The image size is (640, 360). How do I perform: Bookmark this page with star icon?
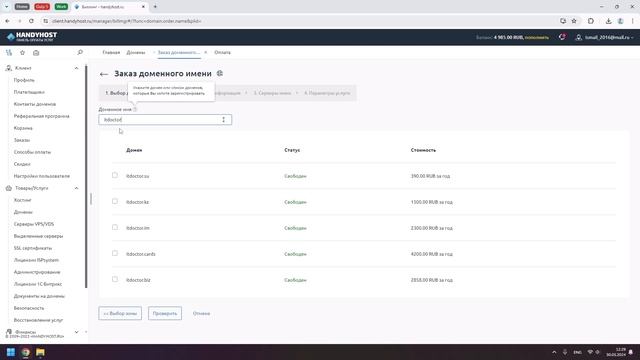click(574, 21)
